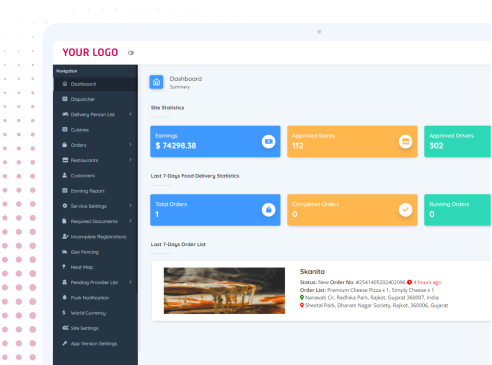Click the 'Nanavati Cir, Radhika Park' address
Image resolution: width=492 pixels, height=365 pixels.
[x=372, y=297]
